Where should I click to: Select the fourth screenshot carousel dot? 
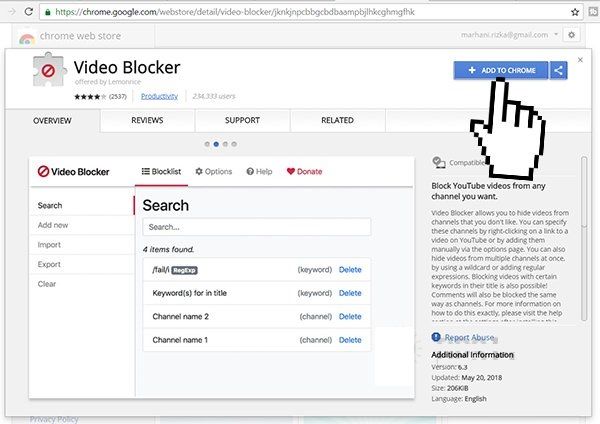234,144
